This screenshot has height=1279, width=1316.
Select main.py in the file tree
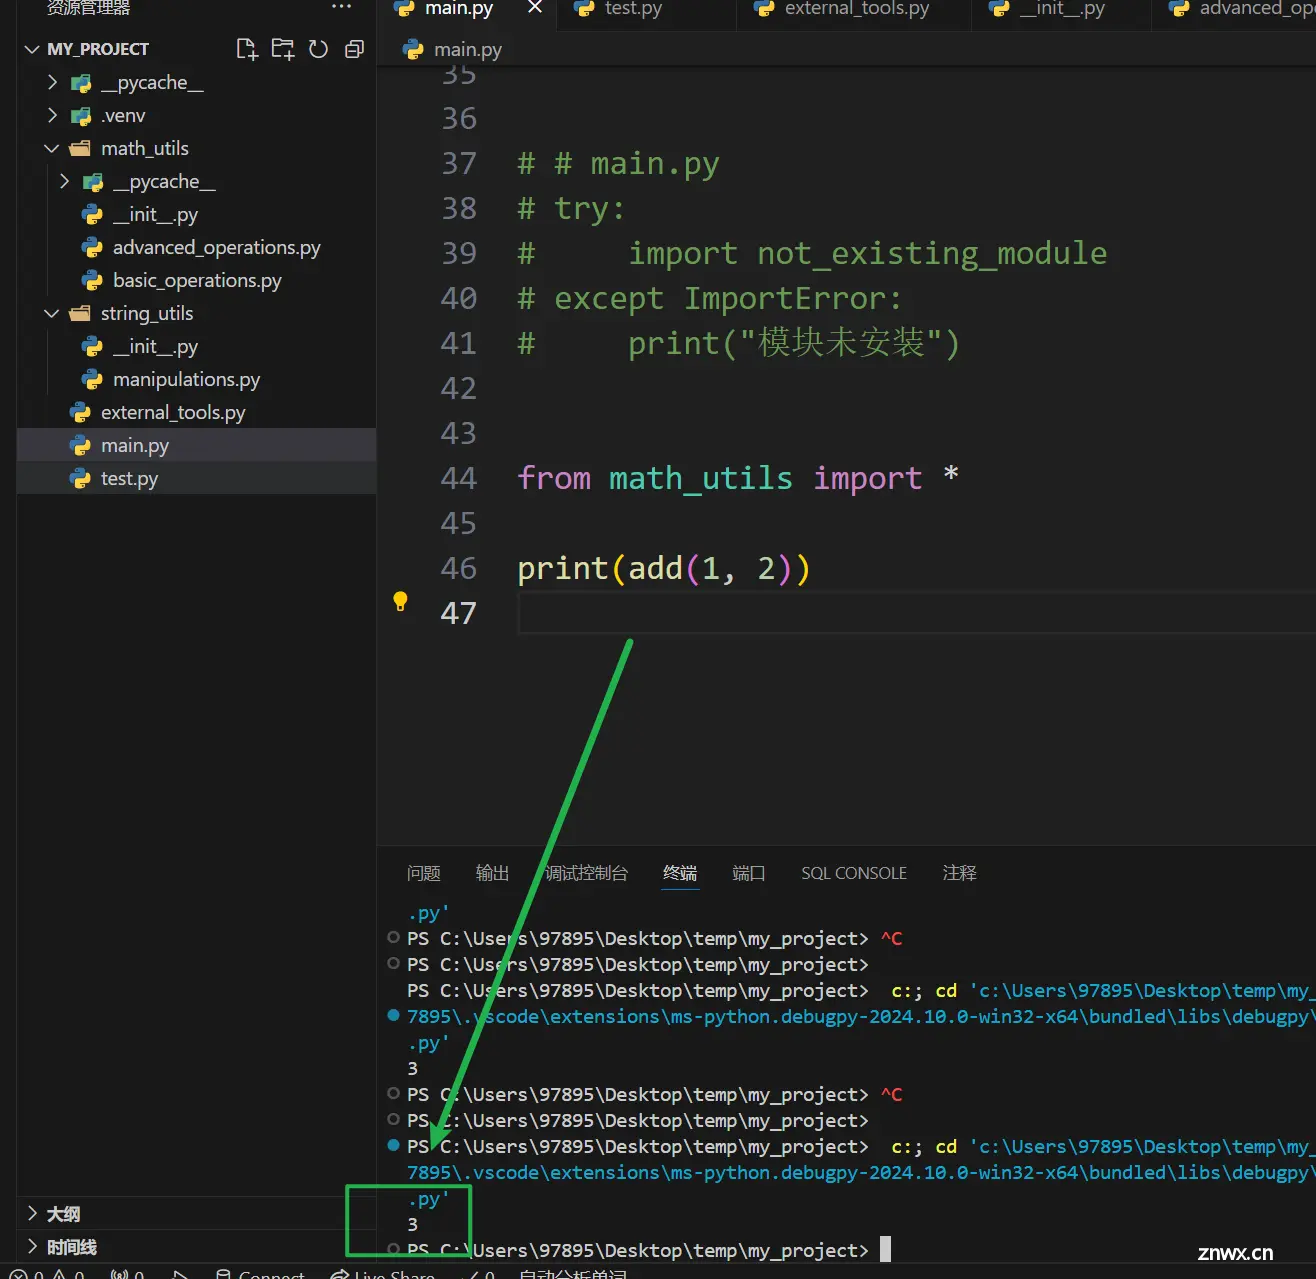196,445
